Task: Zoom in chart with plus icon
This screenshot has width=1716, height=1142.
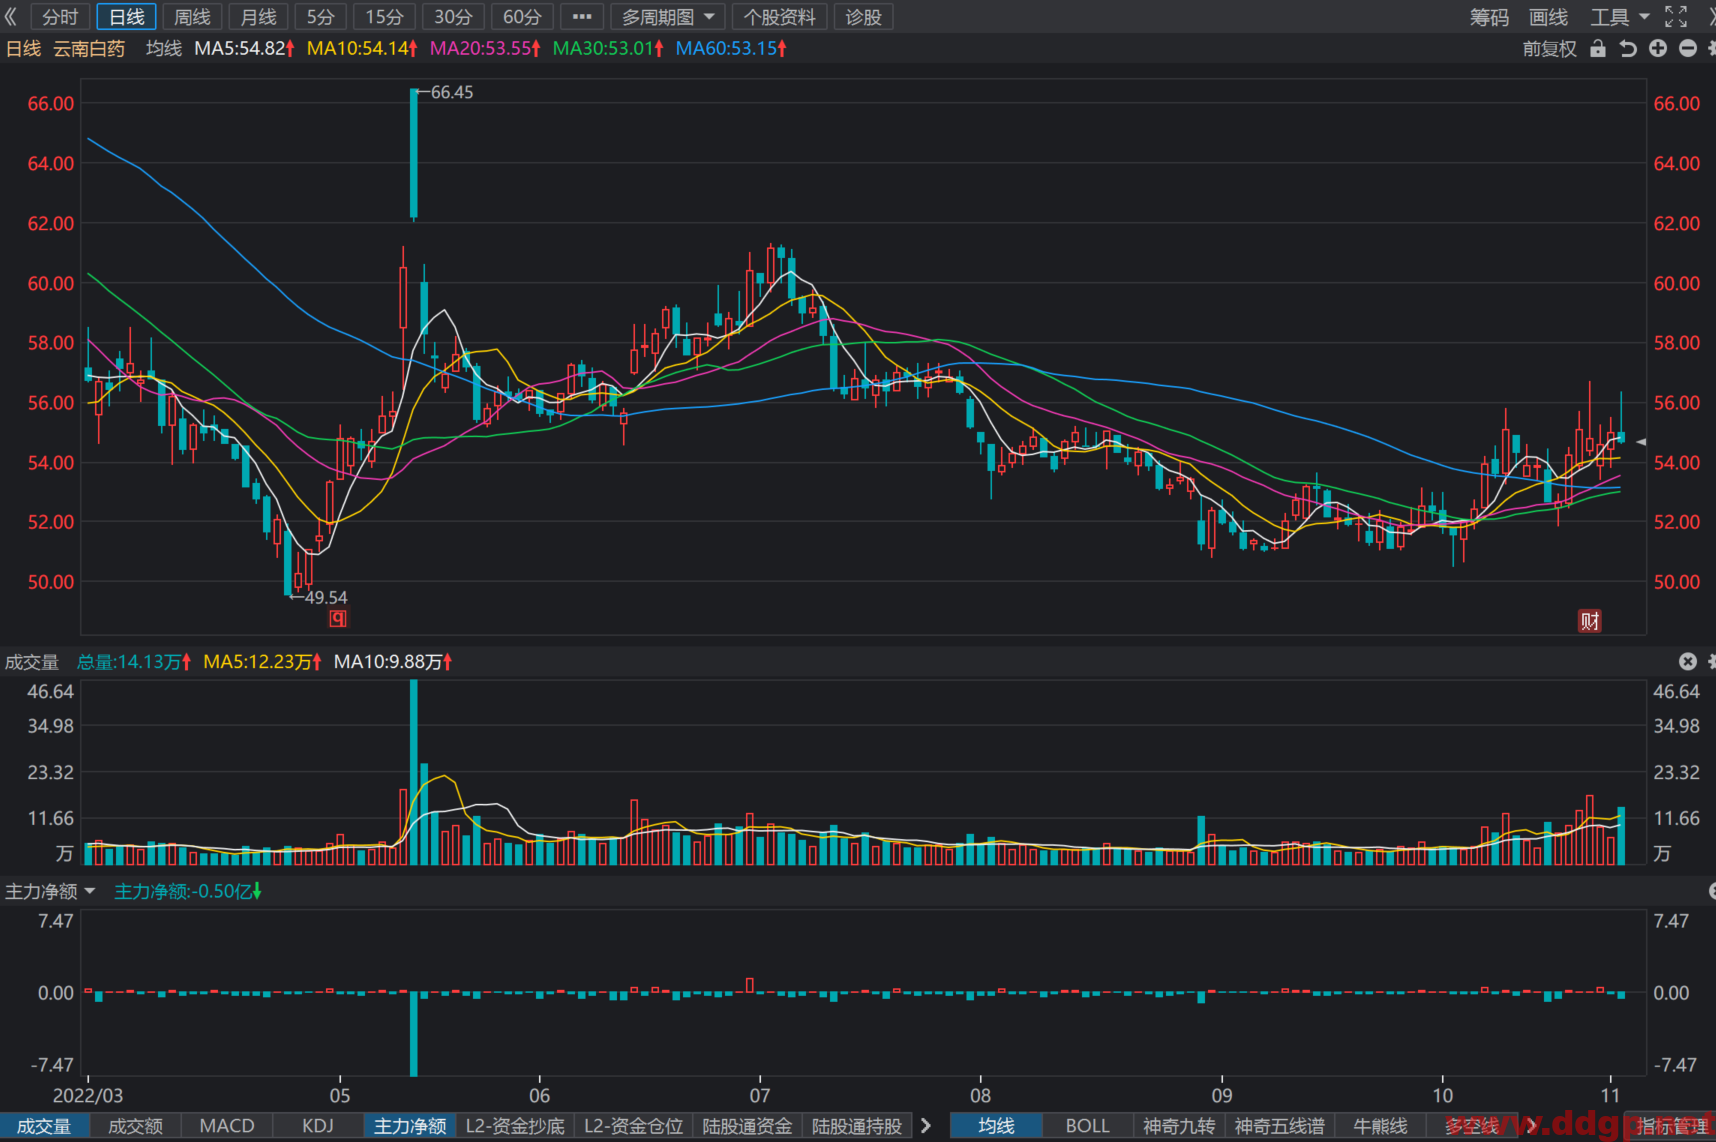Action: (1658, 48)
